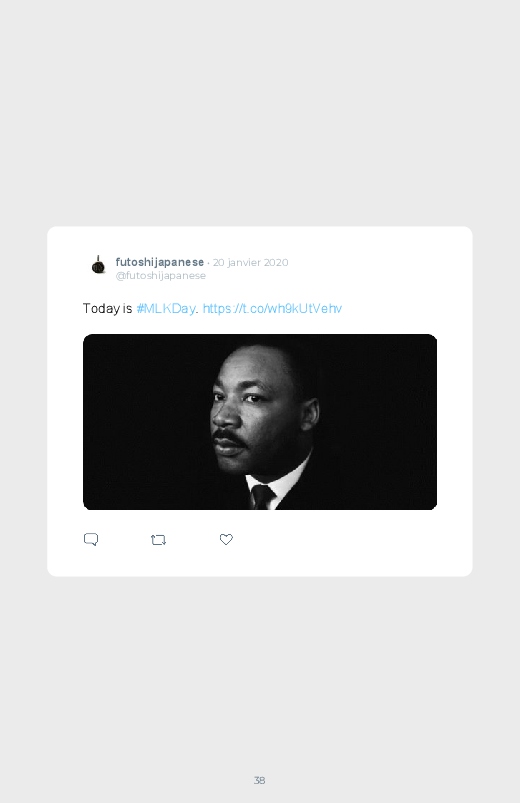This screenshot has height=803, width=520.
Task: Open the black-and-white portrait photo
Action: pos(260,422)
